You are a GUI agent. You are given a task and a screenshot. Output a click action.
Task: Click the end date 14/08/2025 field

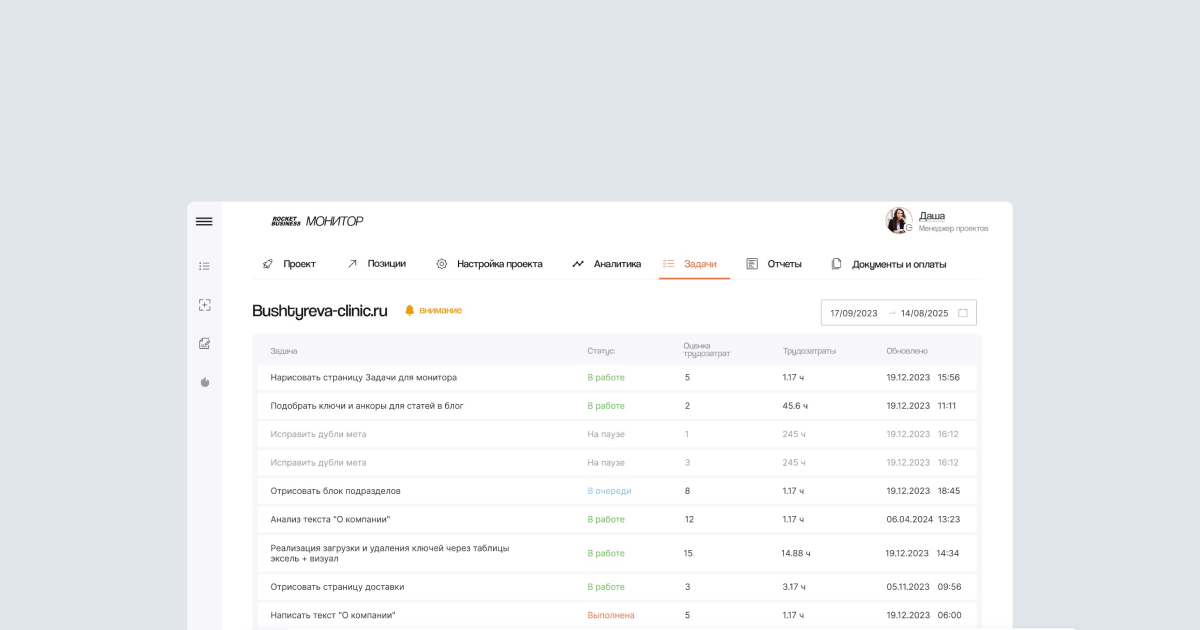(x=924, y=313)
